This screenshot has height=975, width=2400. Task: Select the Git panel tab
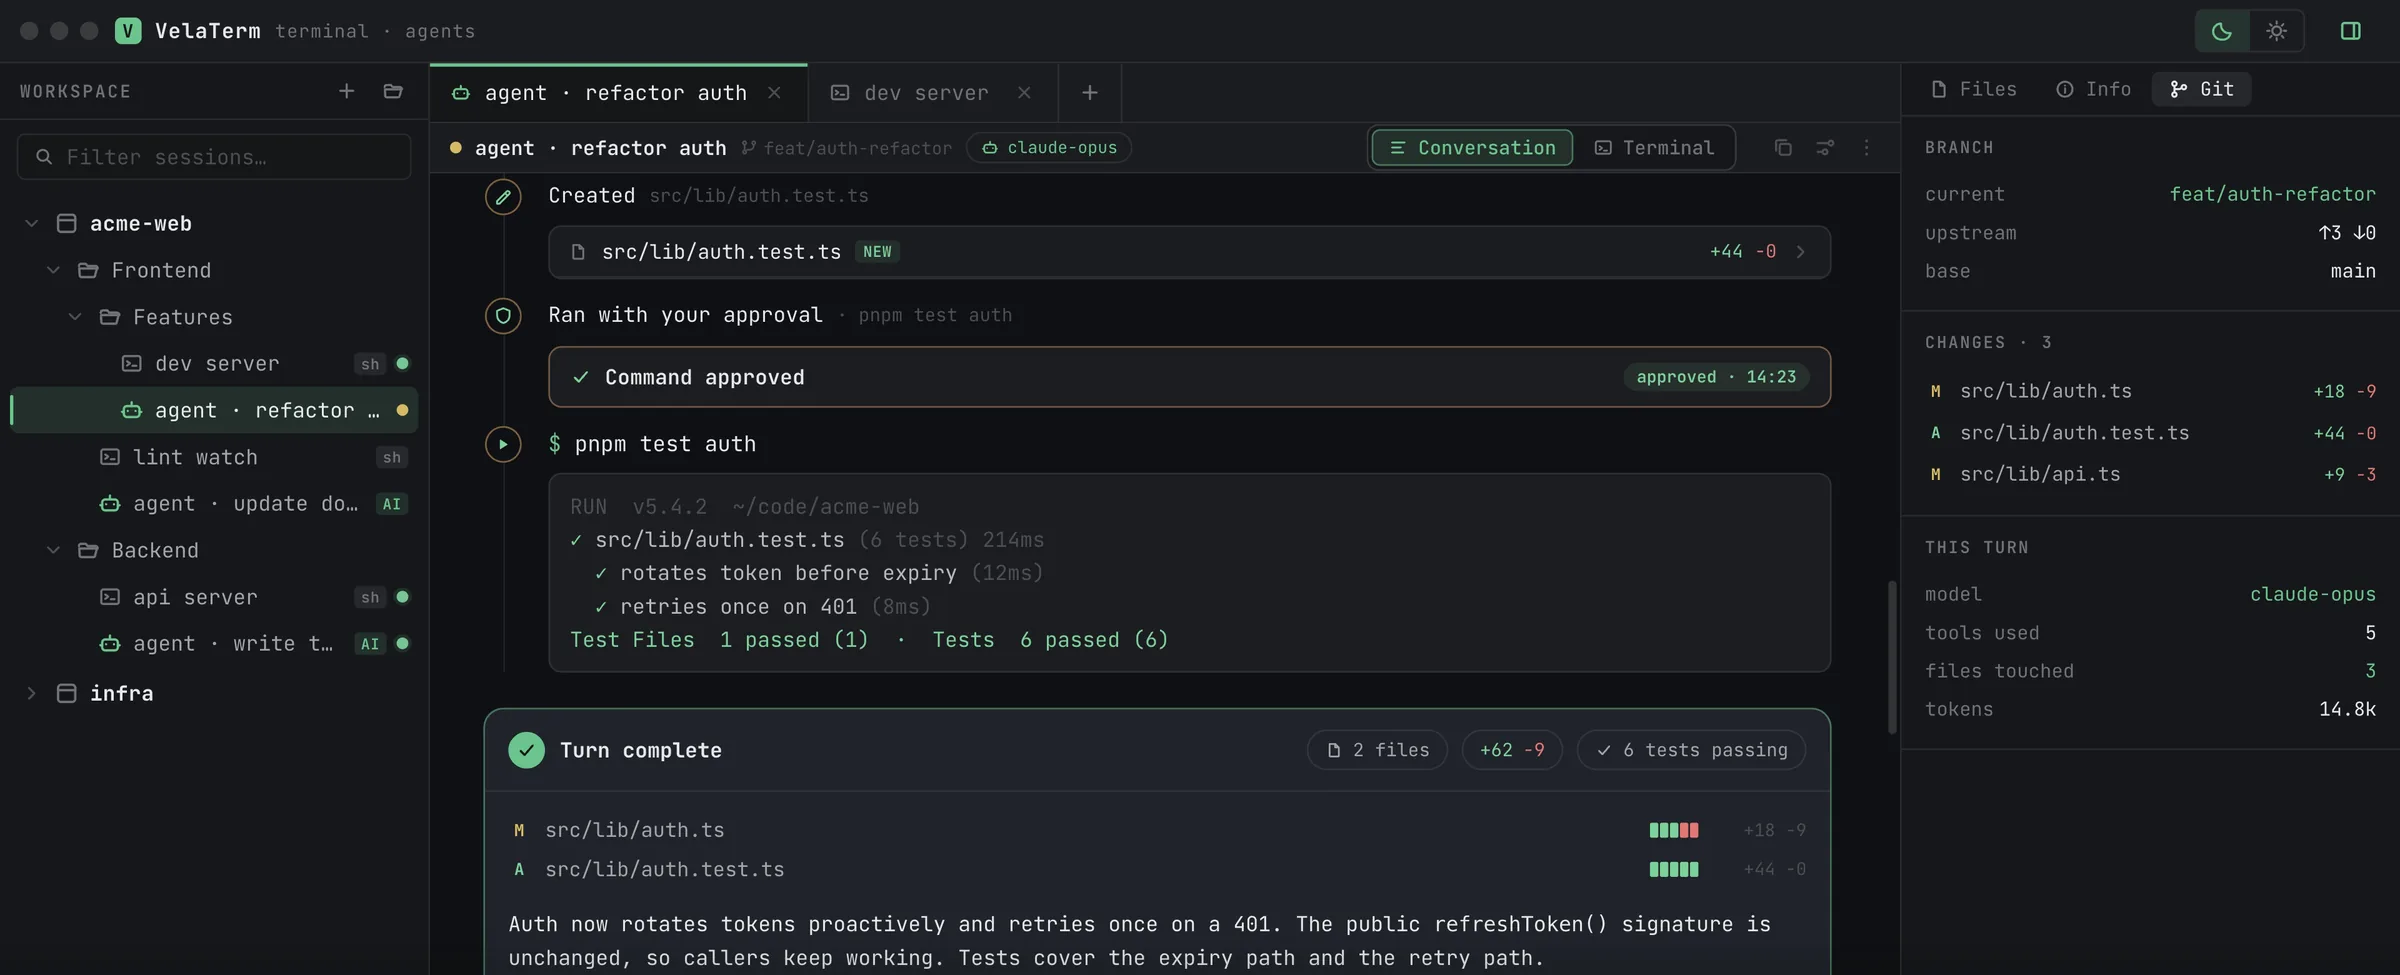coord(2202,89)
